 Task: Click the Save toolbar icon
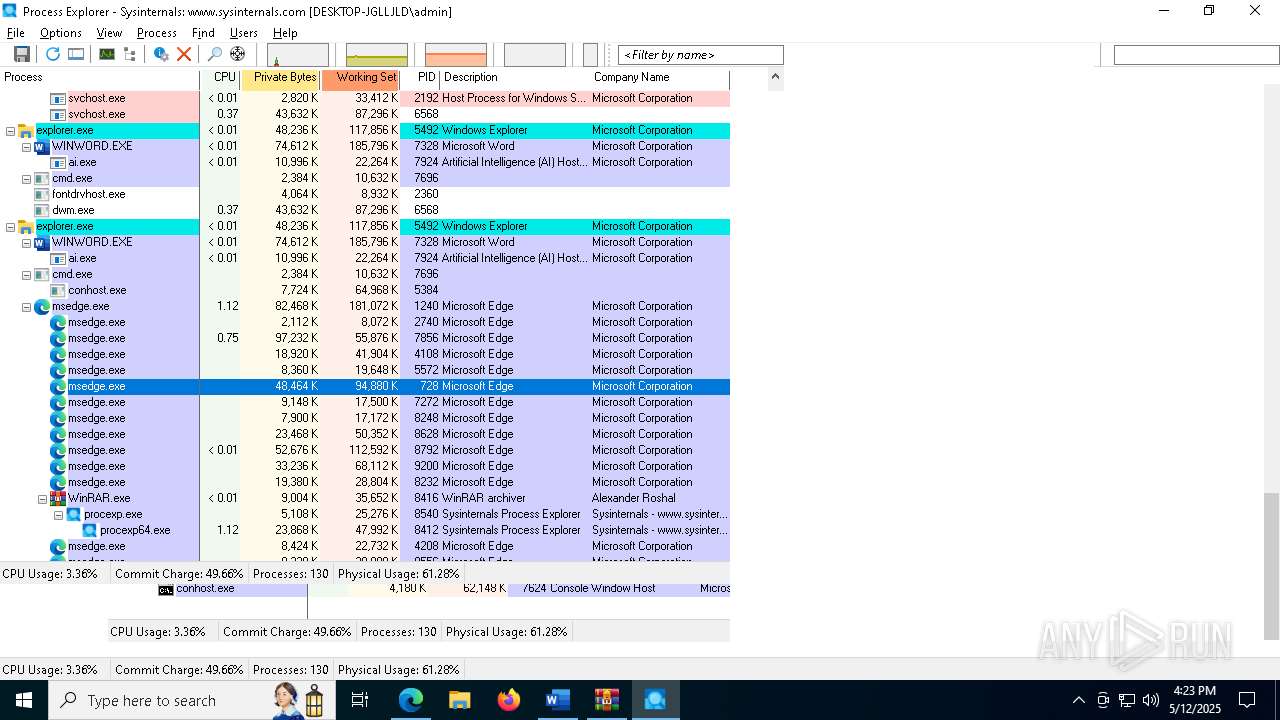tap(21, 54)
